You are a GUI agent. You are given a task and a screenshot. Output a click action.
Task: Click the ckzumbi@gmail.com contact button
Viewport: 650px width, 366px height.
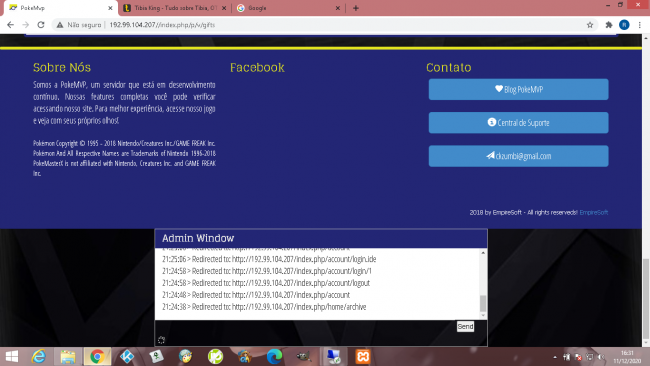pos(518,156)
